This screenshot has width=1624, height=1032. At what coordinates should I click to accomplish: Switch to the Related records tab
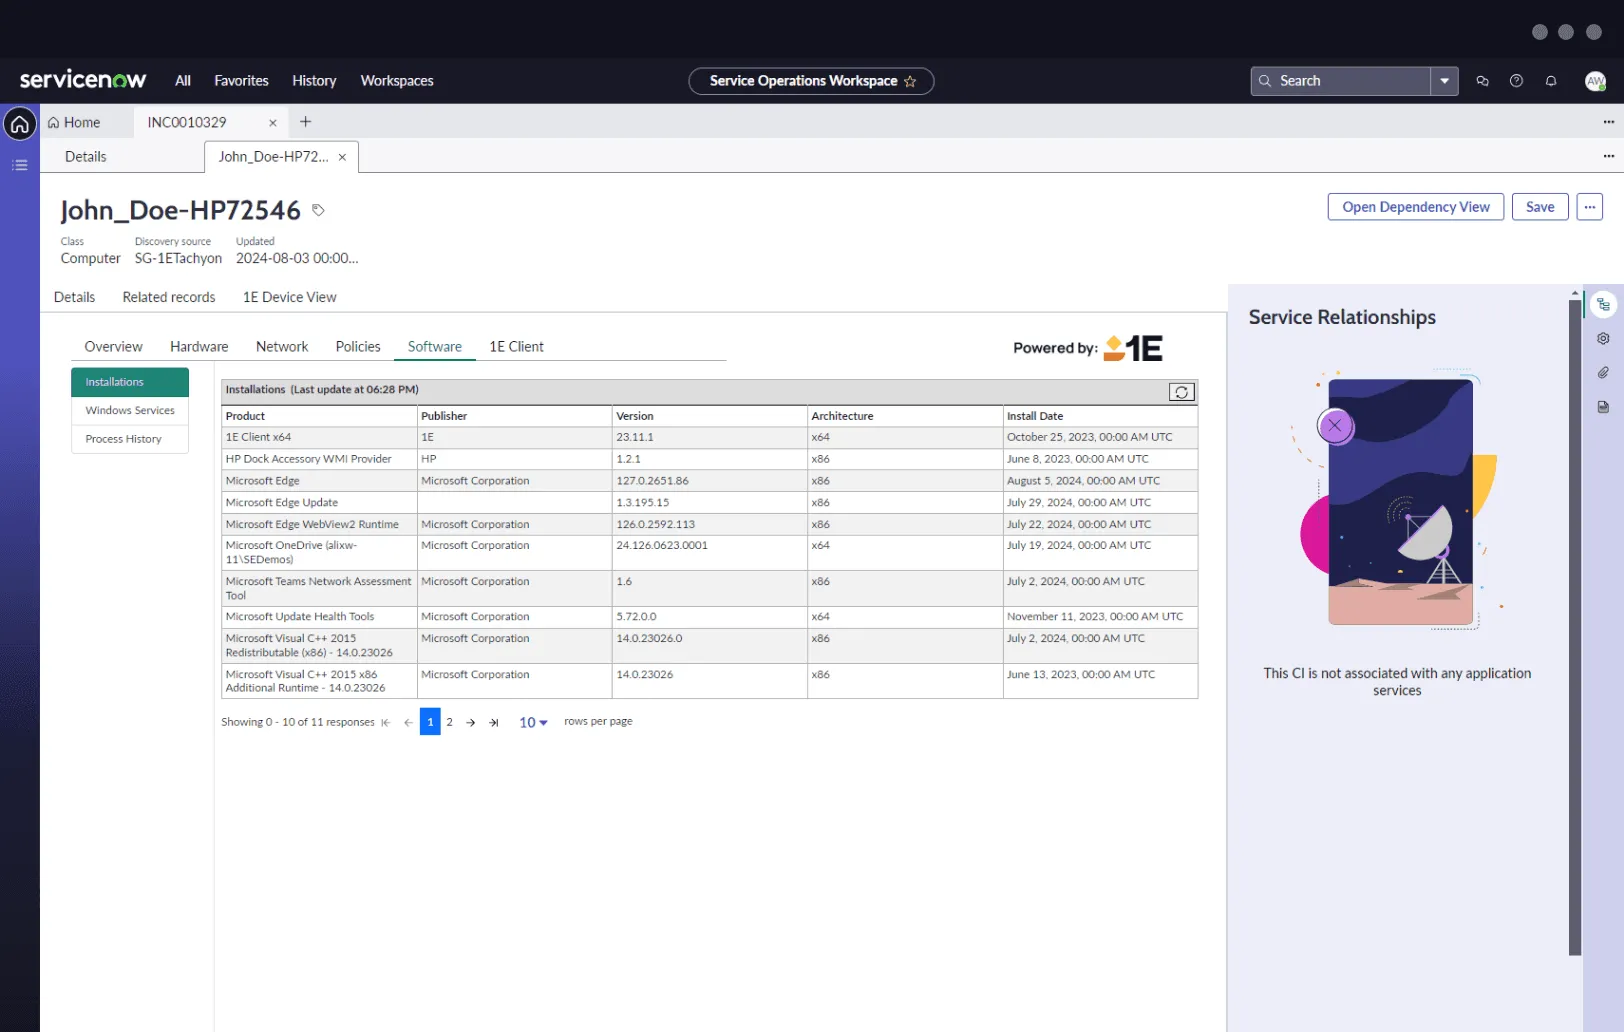(168, 296)
